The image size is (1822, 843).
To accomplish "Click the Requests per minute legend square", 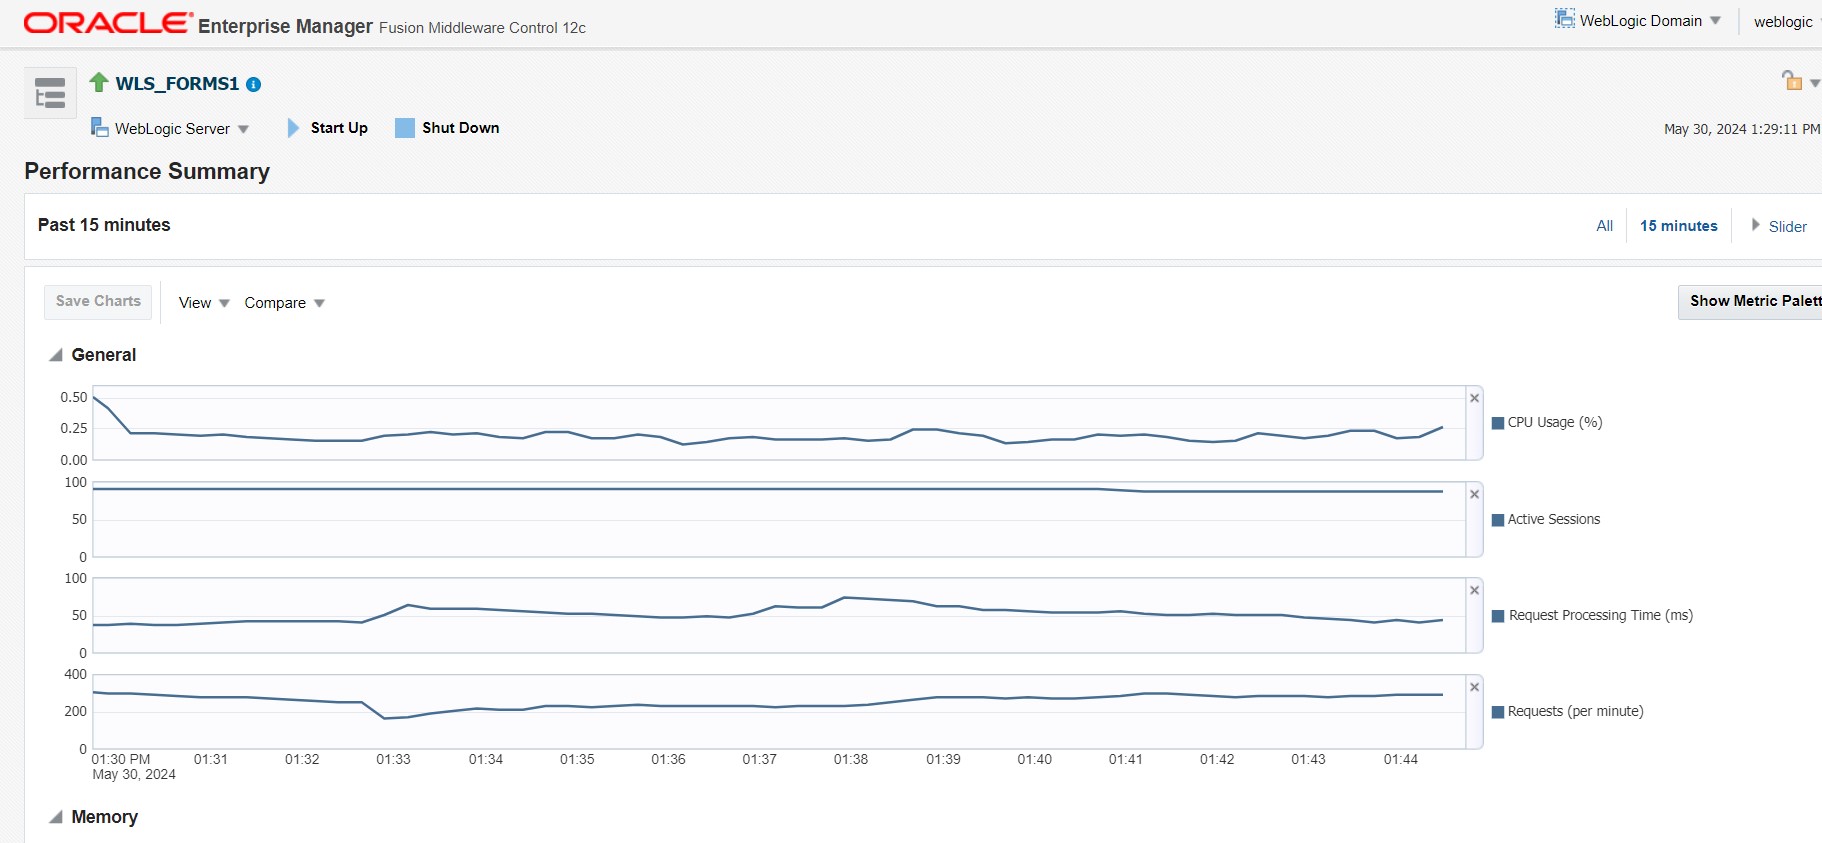I will (x=1498, y=712).
